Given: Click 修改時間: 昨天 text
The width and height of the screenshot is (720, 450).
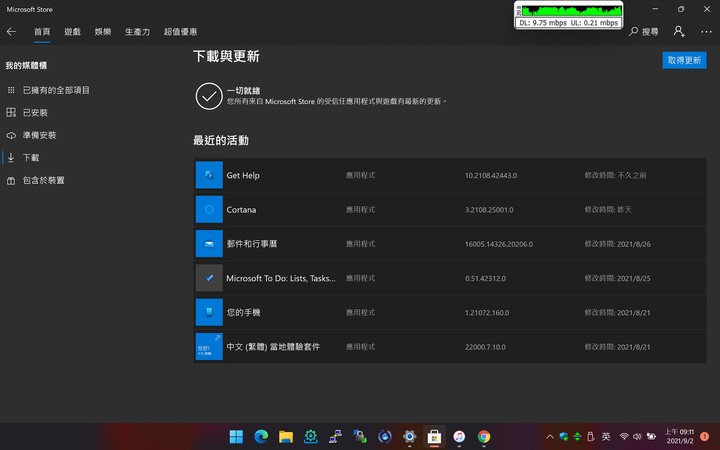Looking at the screenshot, I should pos(608,210).
